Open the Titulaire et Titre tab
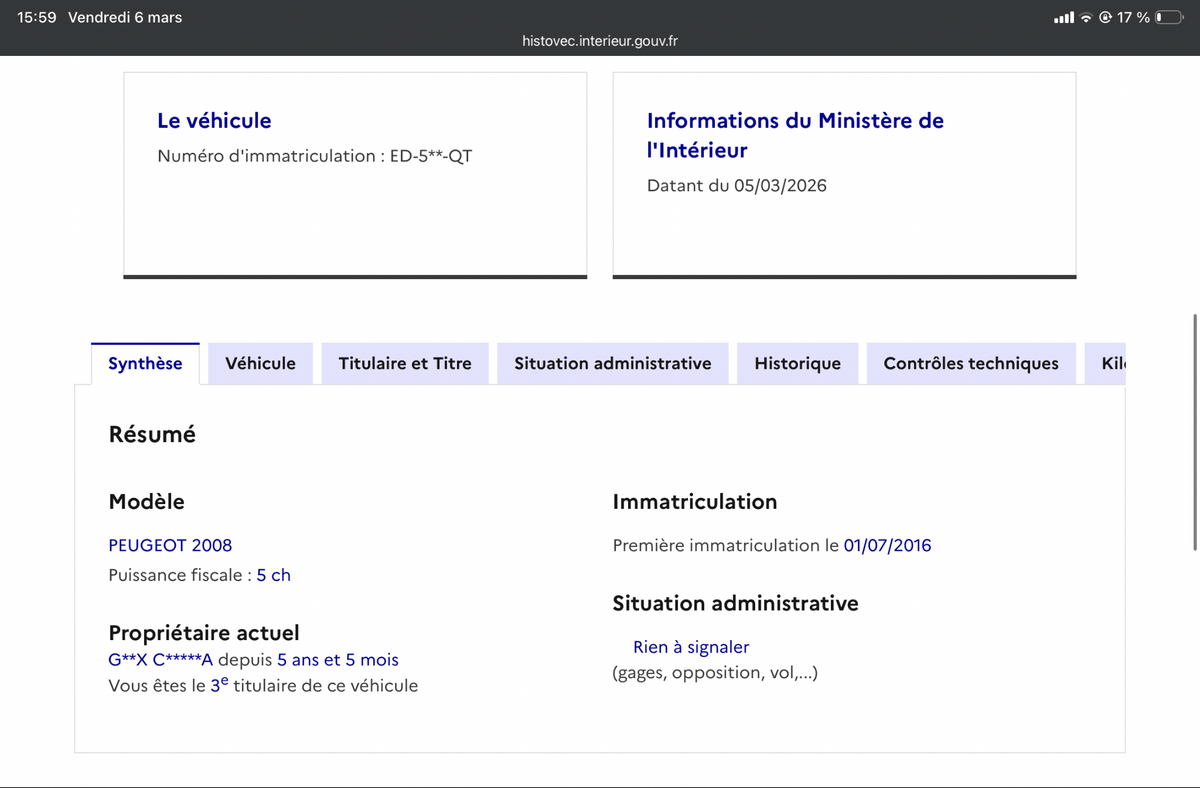This screenshot has height=788, width=1200. 405,364
